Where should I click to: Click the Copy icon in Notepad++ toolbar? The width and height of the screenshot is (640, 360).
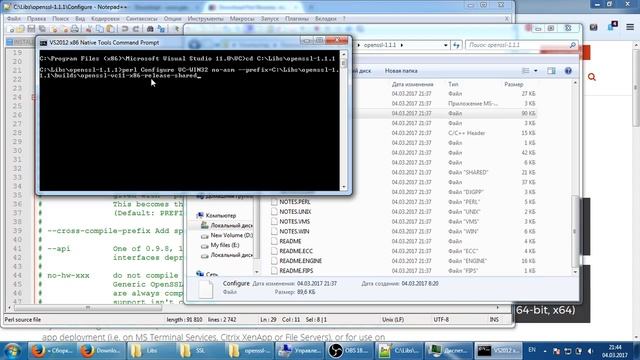[x=100, y=29]
